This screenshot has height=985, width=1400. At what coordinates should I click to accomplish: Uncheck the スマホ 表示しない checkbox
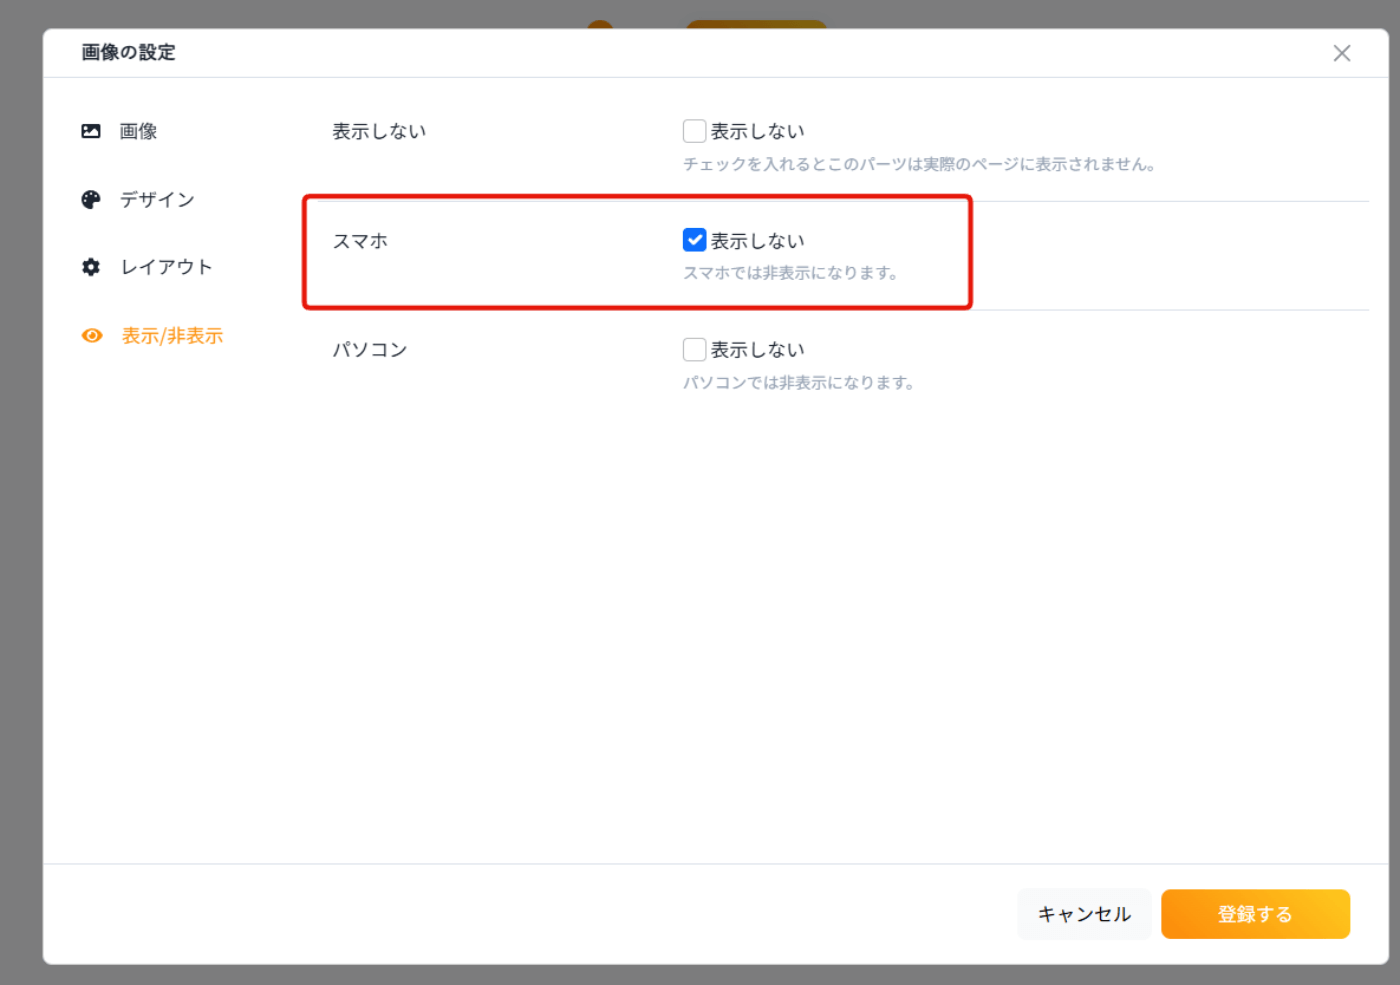click(694, 240)
